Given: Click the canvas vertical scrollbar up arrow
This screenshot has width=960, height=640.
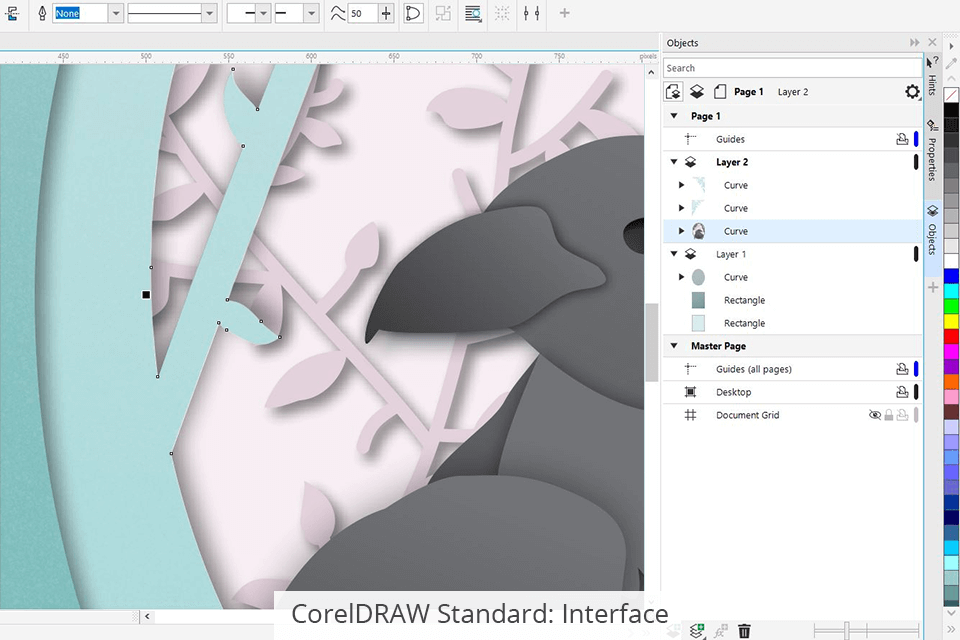Looking at the screenshot, I should (651, 72).
